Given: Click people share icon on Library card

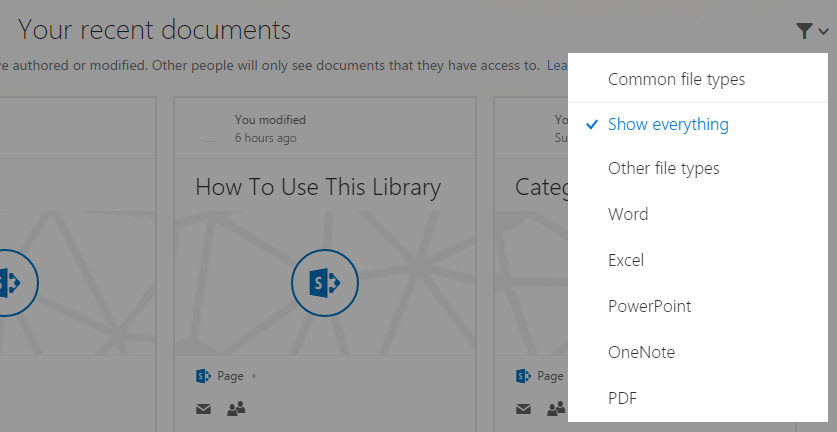Looking at the screenshot, I should (236, 408).
